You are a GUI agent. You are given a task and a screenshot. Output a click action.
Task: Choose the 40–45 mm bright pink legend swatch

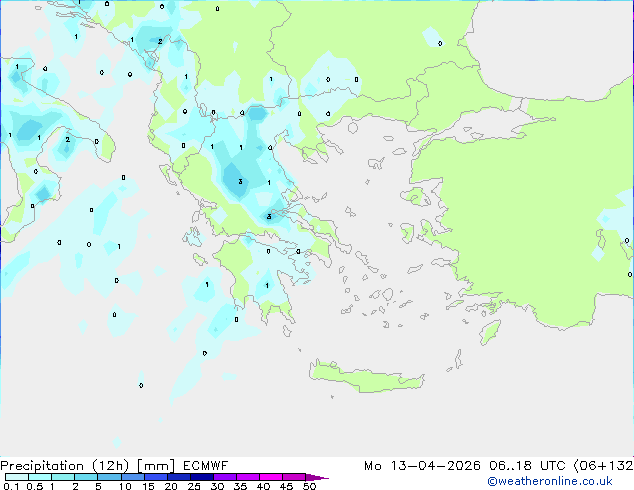[271, 477]
